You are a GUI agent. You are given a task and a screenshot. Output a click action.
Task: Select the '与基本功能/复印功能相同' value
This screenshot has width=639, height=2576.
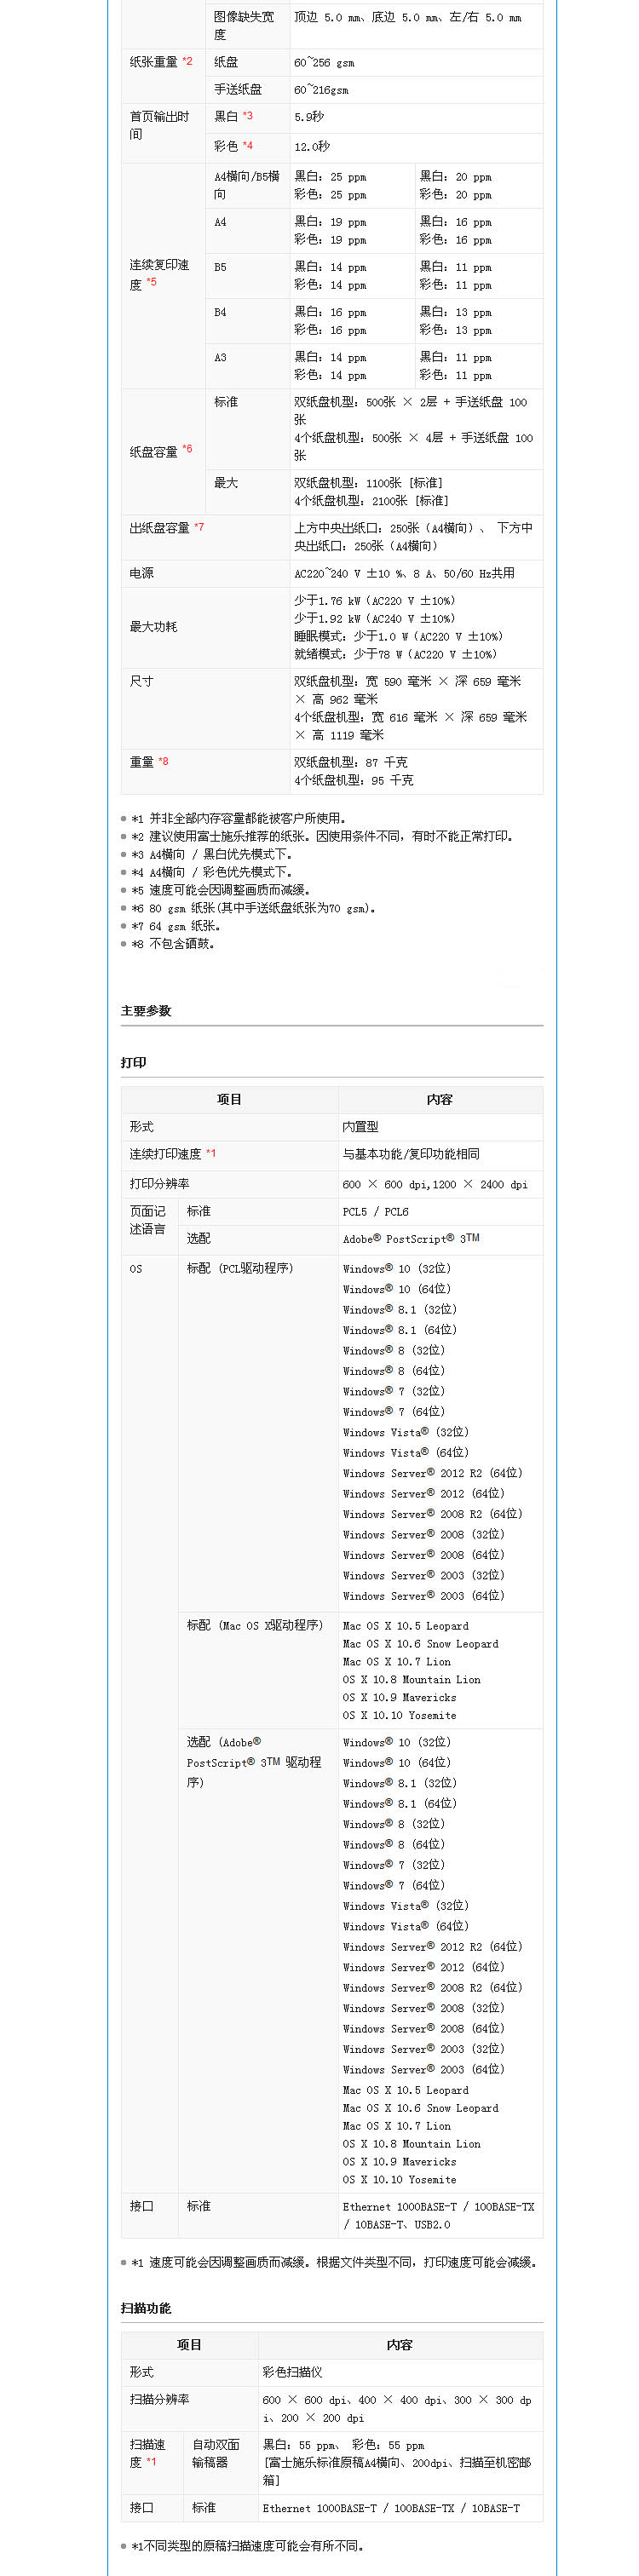411,1153
